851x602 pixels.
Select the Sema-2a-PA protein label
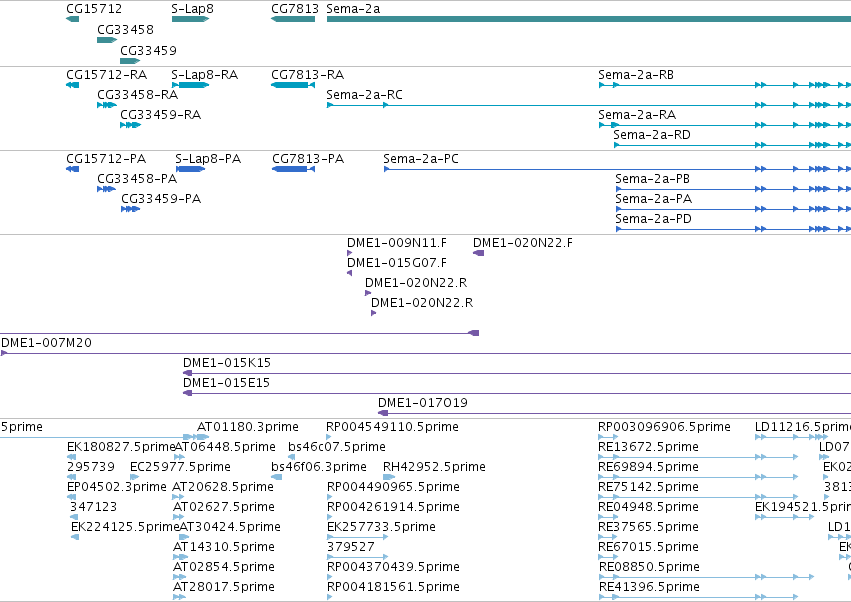[x=653, y=199]
